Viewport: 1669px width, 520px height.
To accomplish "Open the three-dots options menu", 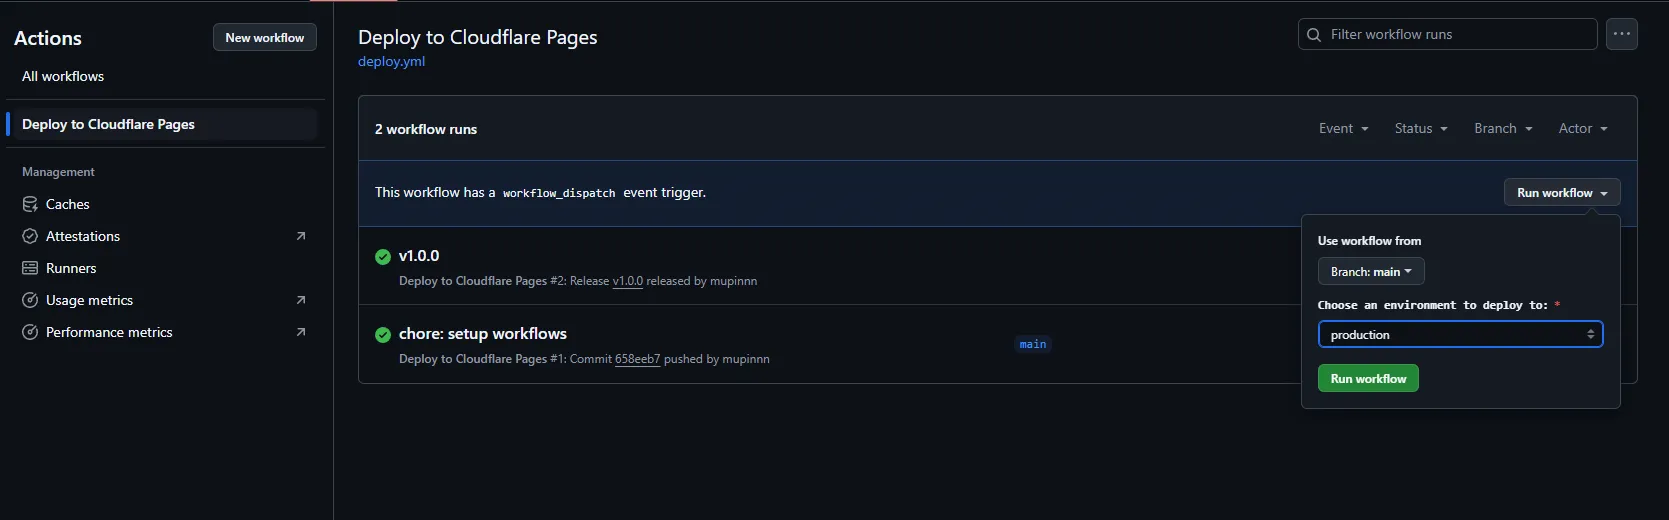I will point(1621,34).
